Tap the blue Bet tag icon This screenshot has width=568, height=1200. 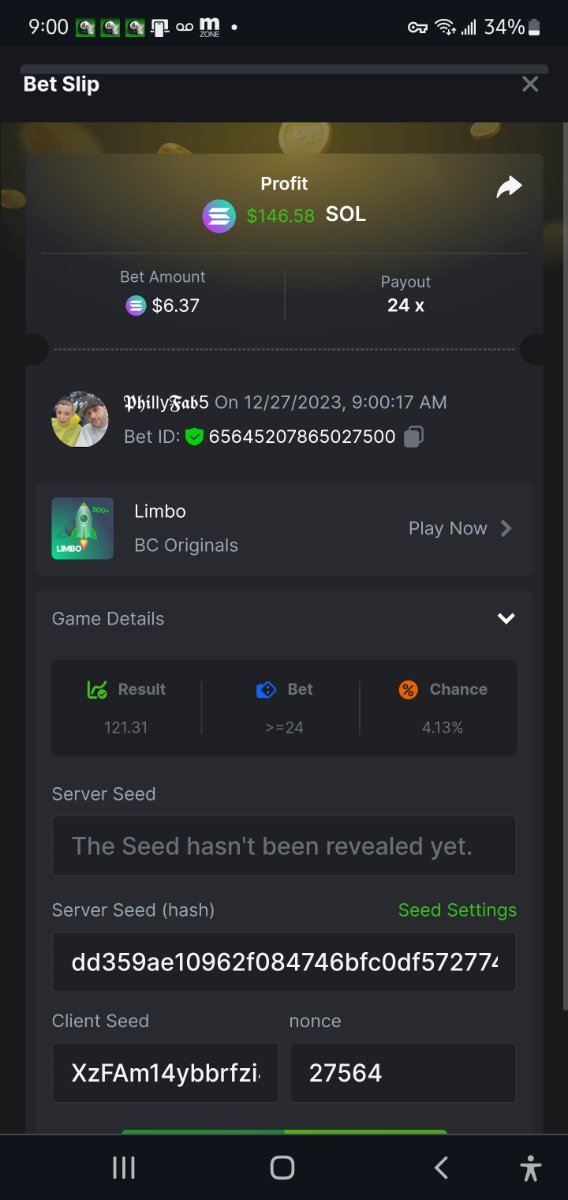click(x=266, y=689)
